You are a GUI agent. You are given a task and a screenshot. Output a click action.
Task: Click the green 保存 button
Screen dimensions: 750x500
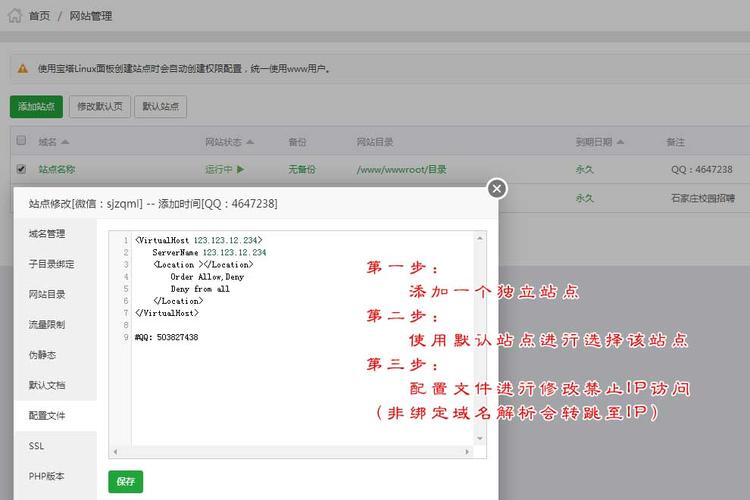point(125,481)
